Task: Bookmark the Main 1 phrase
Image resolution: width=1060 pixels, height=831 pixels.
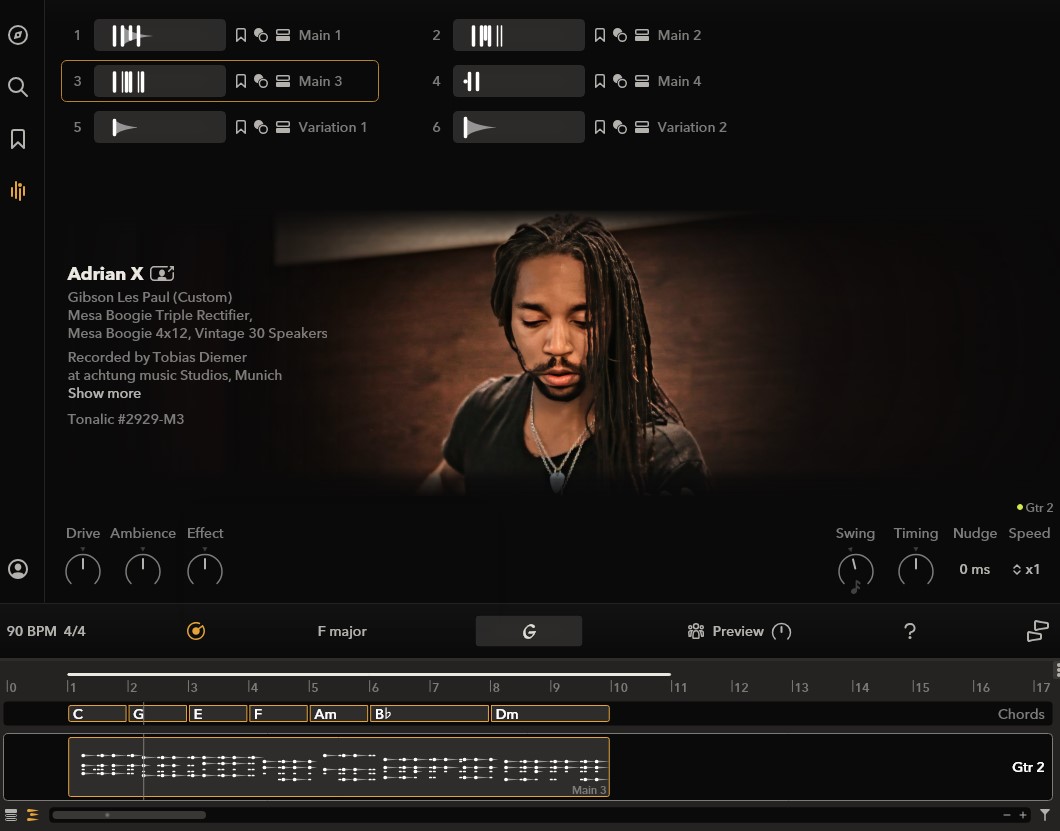Action: [x=241, y=35]
